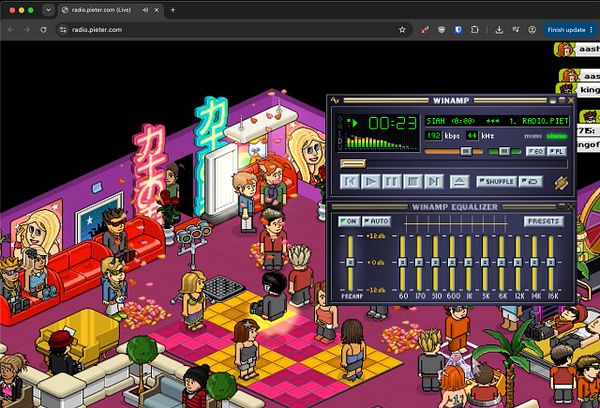
Task: Click the 600 Hz equalizer band slider
Action: tap(452, 263)
